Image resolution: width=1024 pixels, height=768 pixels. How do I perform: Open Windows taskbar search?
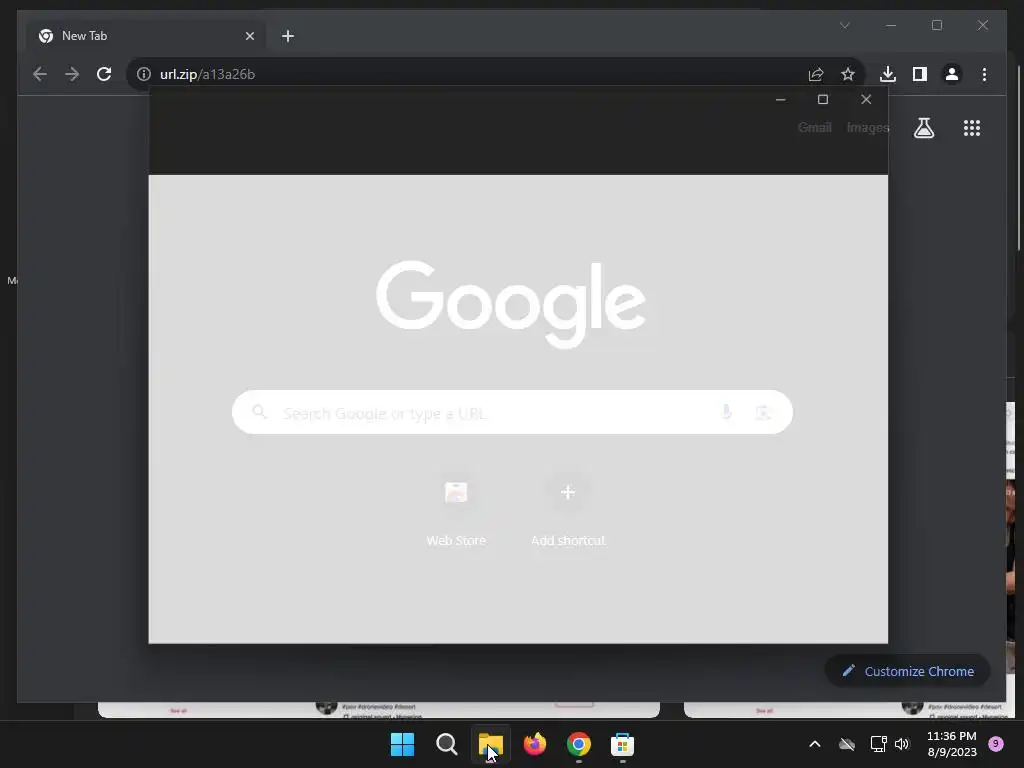tap(447, 744)
